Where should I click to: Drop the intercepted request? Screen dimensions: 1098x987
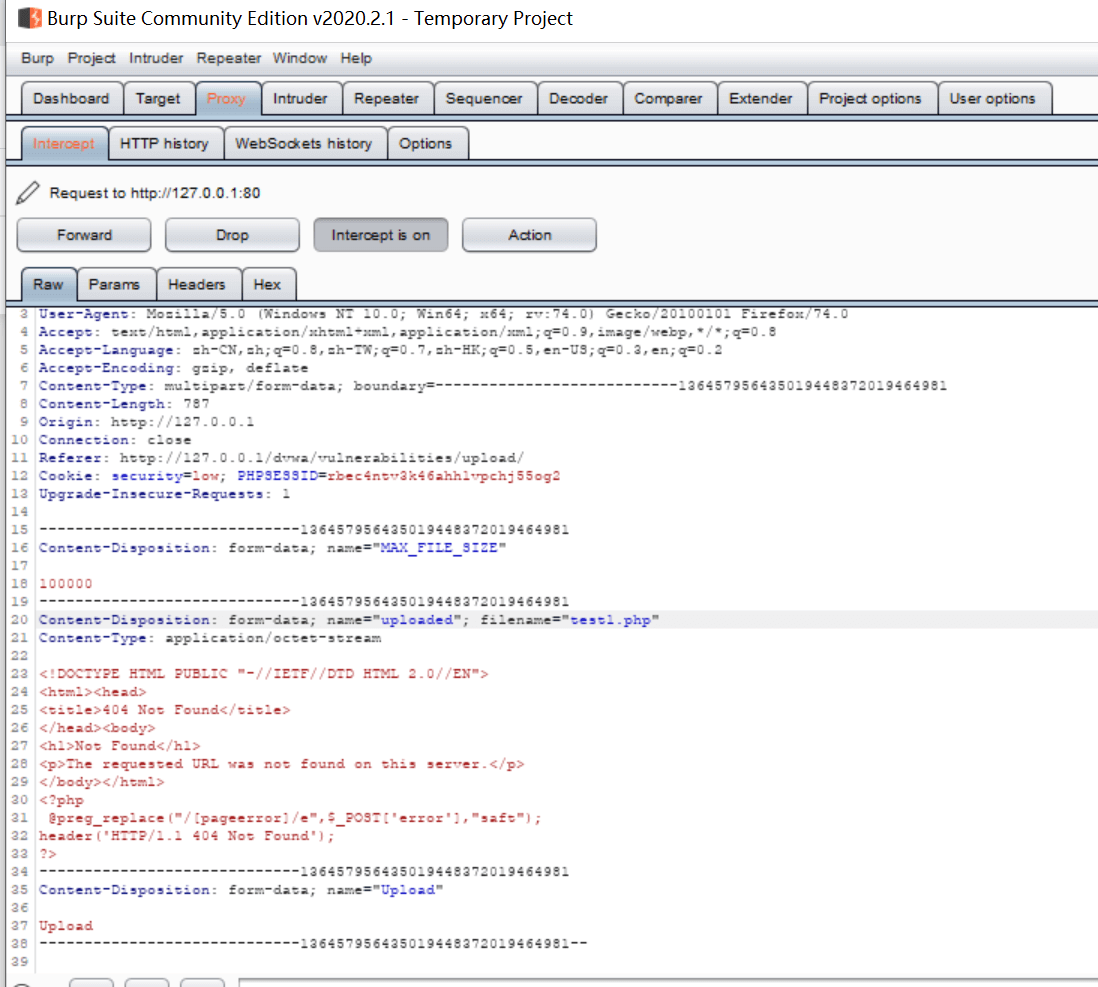pyautogui.click(x=232, y=235)
